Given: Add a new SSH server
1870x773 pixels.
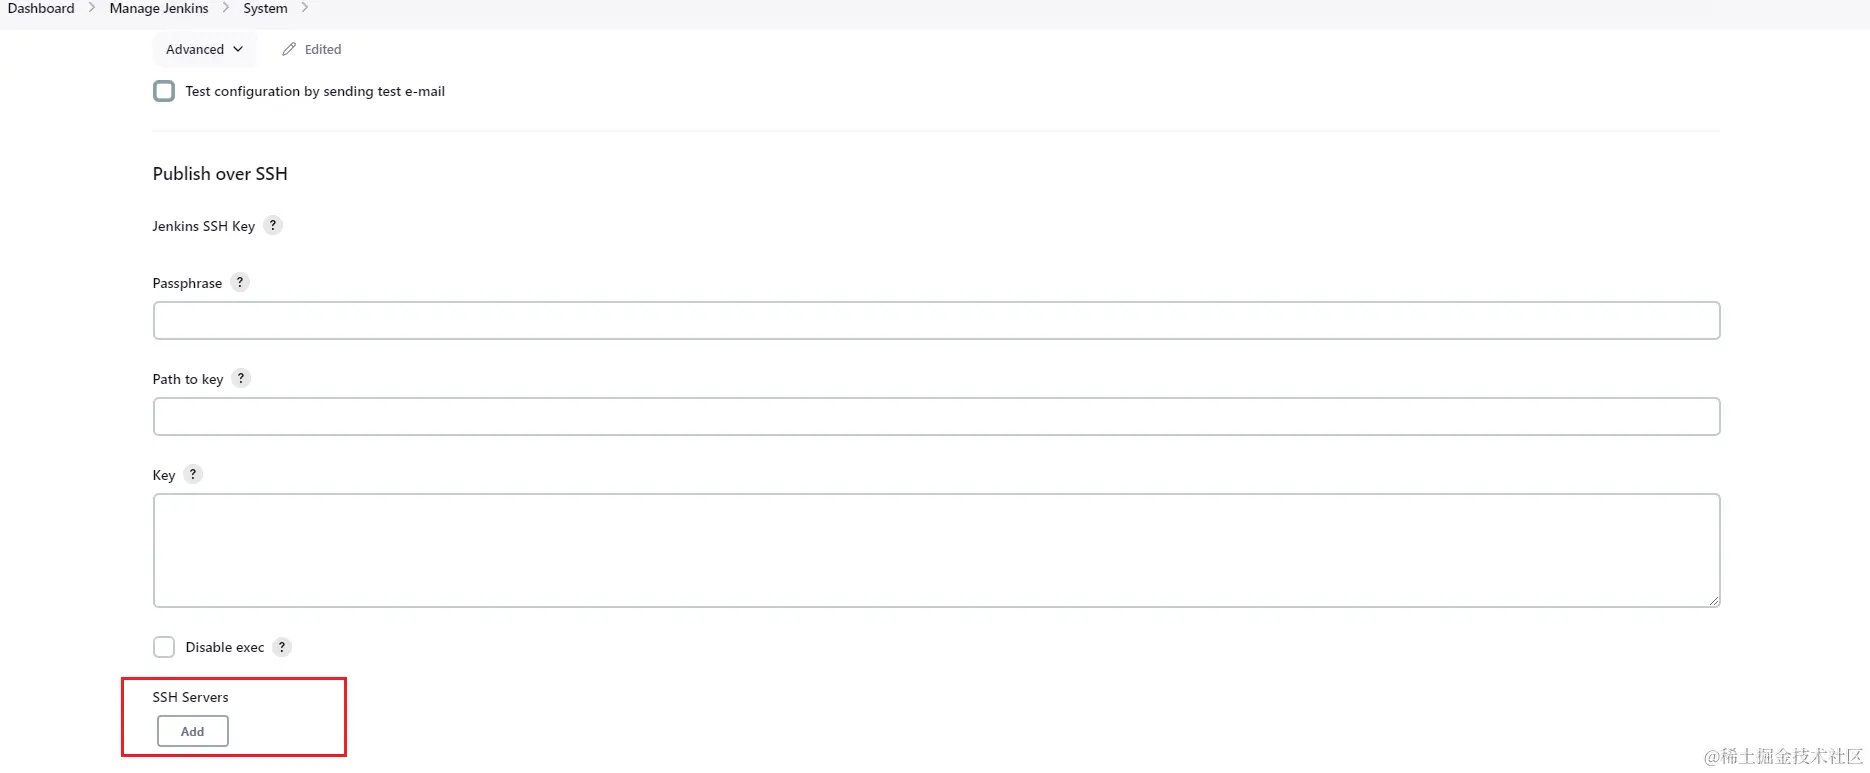Looking at the screenshot, I should point(192,731).
